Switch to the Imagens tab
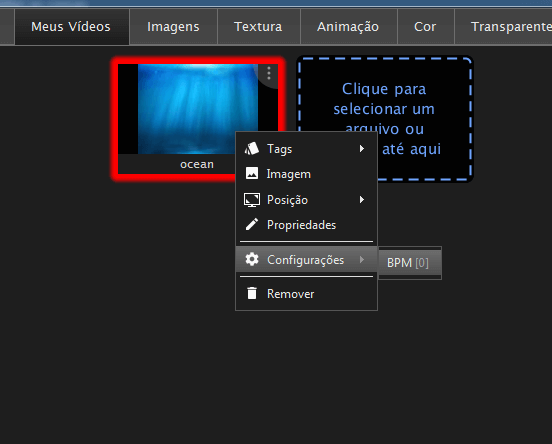Image resolution: width=552 pixels, height=444 pixels. pos(173,27)
